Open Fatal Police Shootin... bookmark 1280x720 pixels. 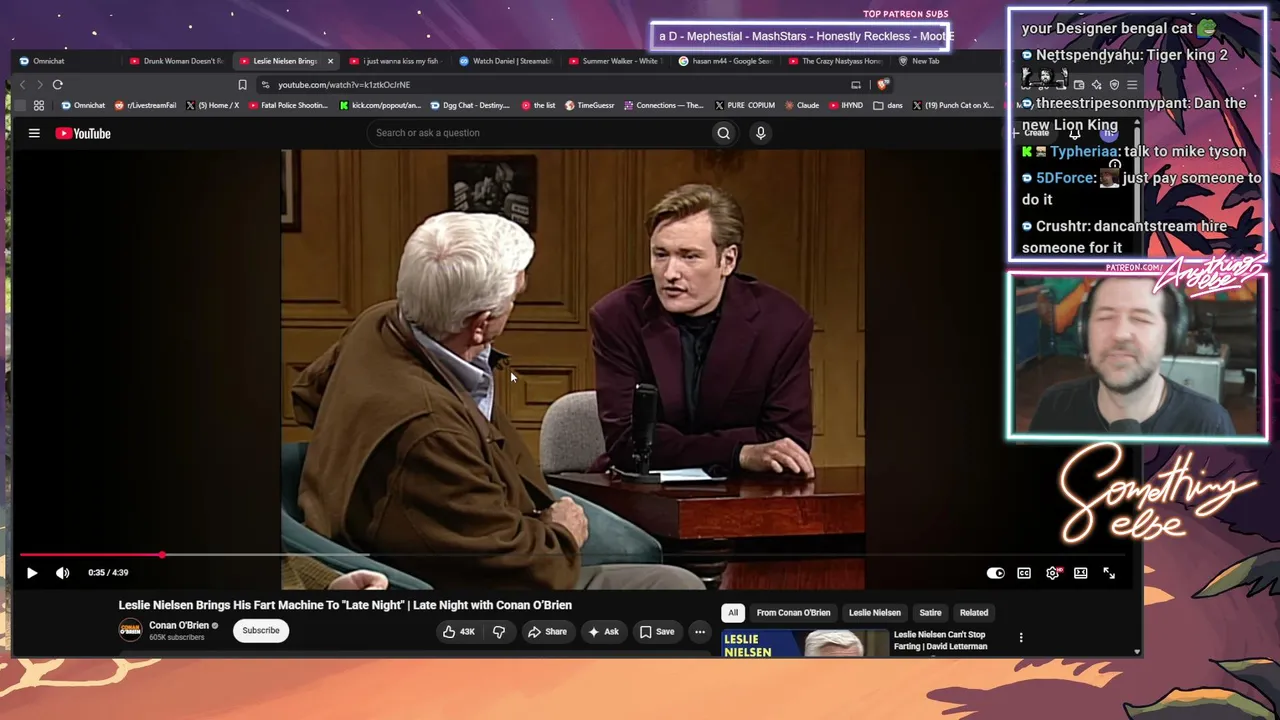tap(288, 105)
